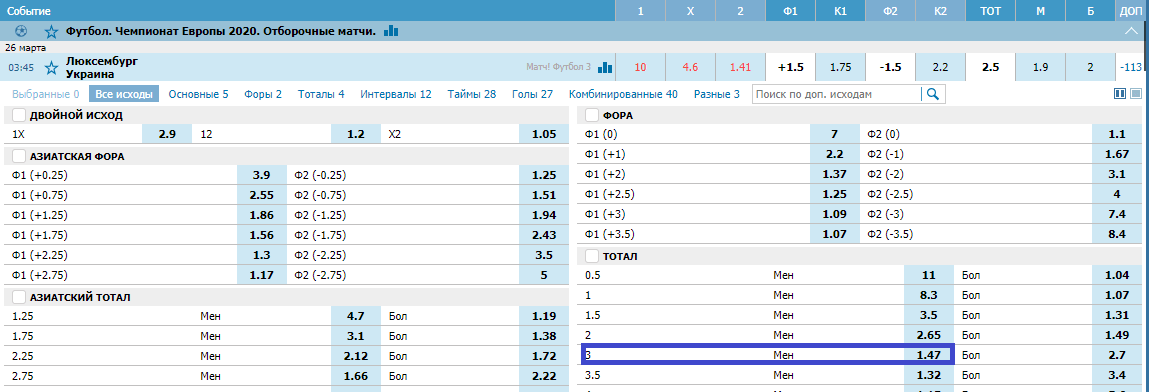Viewport: 1149px width, 392px height.
Task: Pick double chance 1X at 2.9
Action: (166, 134)
